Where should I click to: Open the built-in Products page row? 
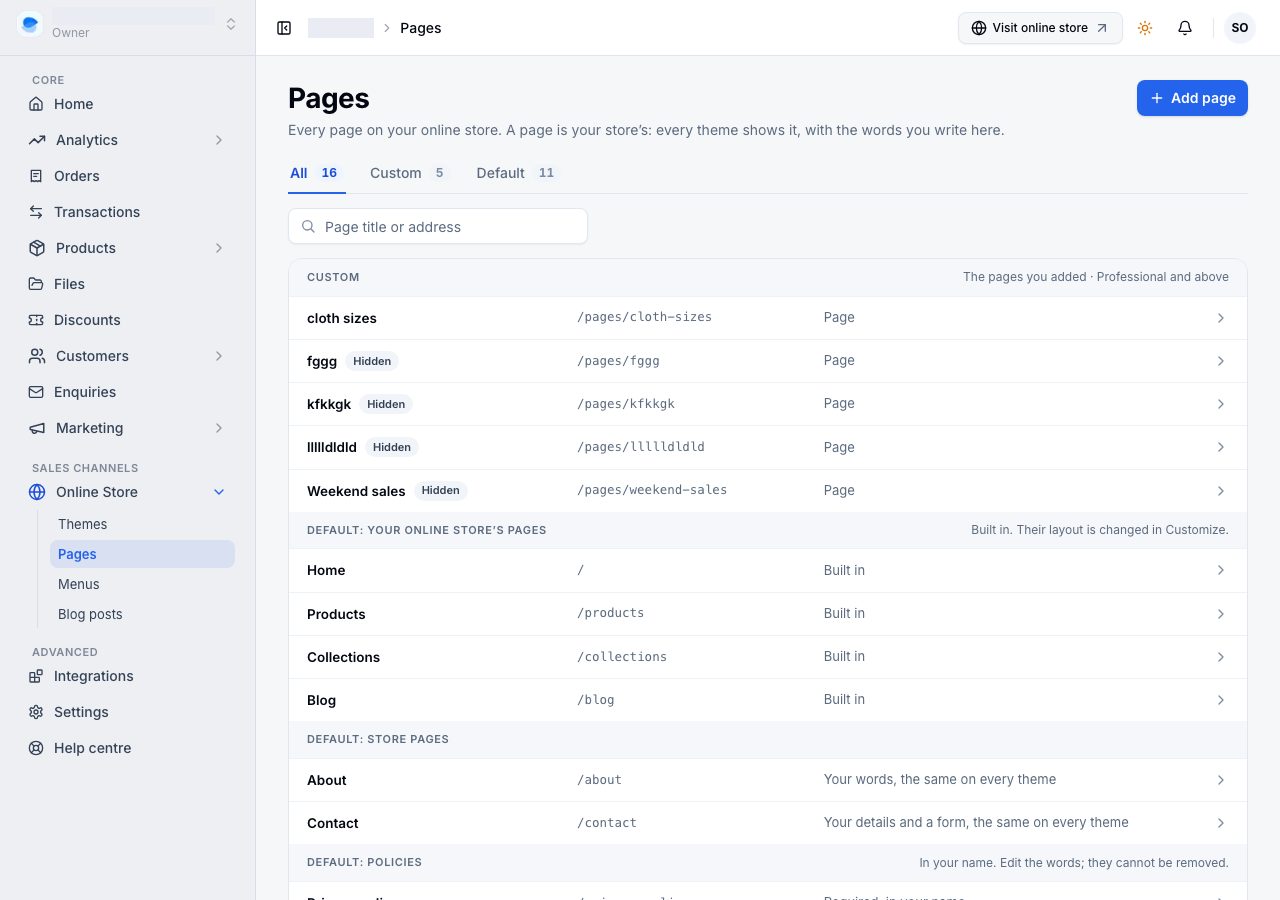coord(768,613)
